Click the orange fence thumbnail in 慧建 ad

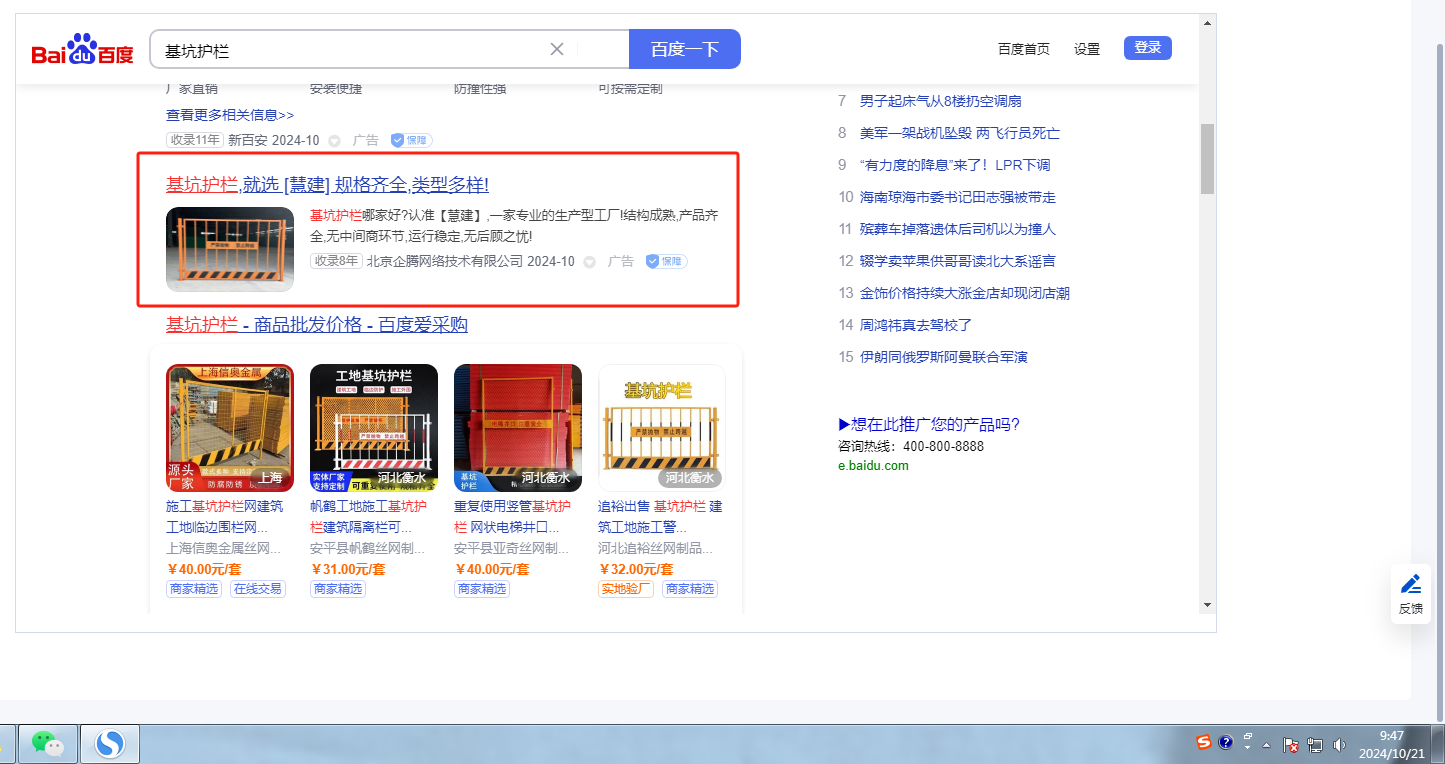(x=230, y=249)
